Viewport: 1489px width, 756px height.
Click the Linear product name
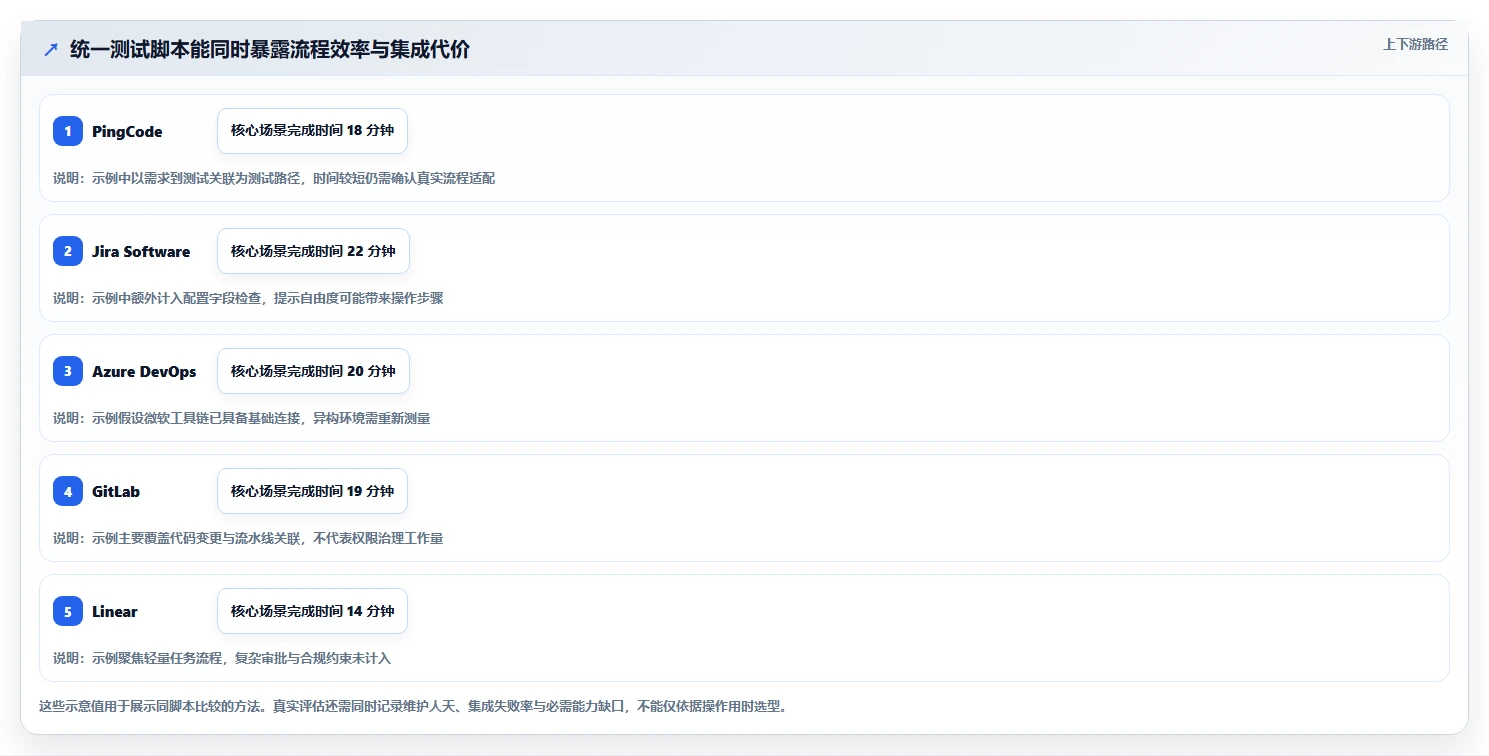point(115,612)
